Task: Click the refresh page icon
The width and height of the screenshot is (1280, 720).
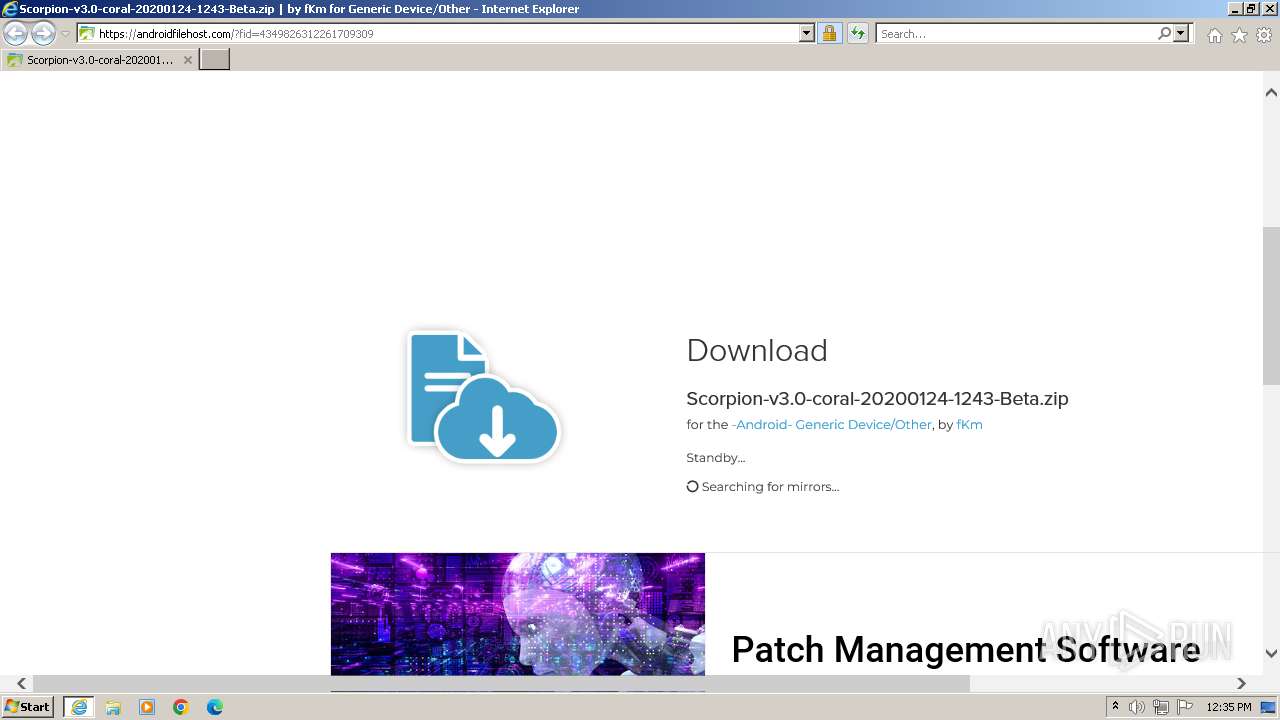Action: tap(858, 34)
